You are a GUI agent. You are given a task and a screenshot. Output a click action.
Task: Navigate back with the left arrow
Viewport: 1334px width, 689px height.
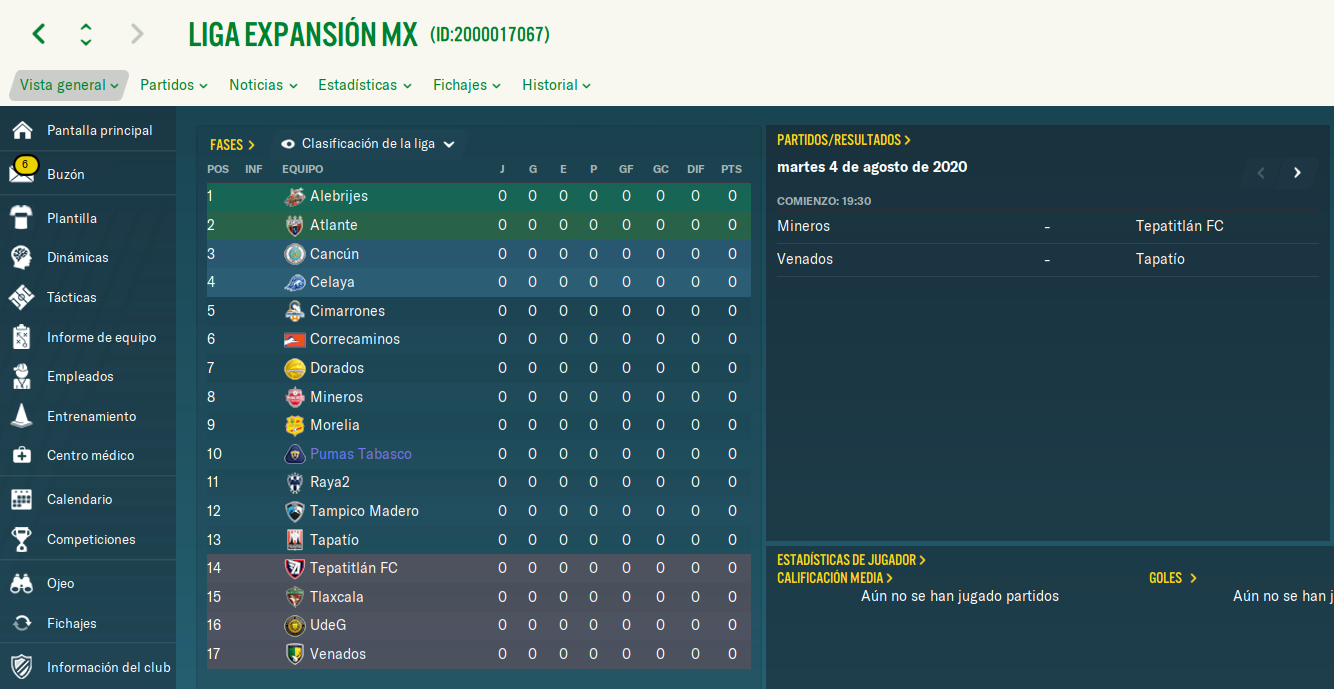tap(39, 34)
